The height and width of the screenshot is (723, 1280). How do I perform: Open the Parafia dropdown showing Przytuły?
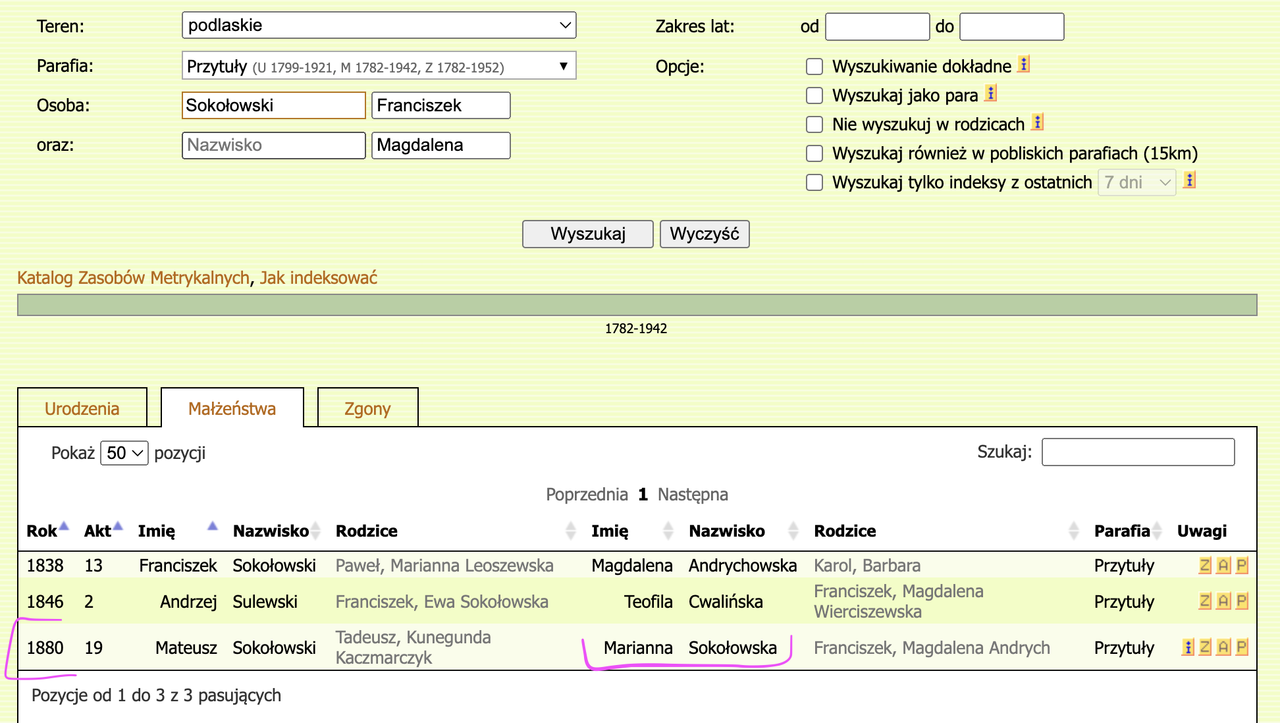point(380,67)
